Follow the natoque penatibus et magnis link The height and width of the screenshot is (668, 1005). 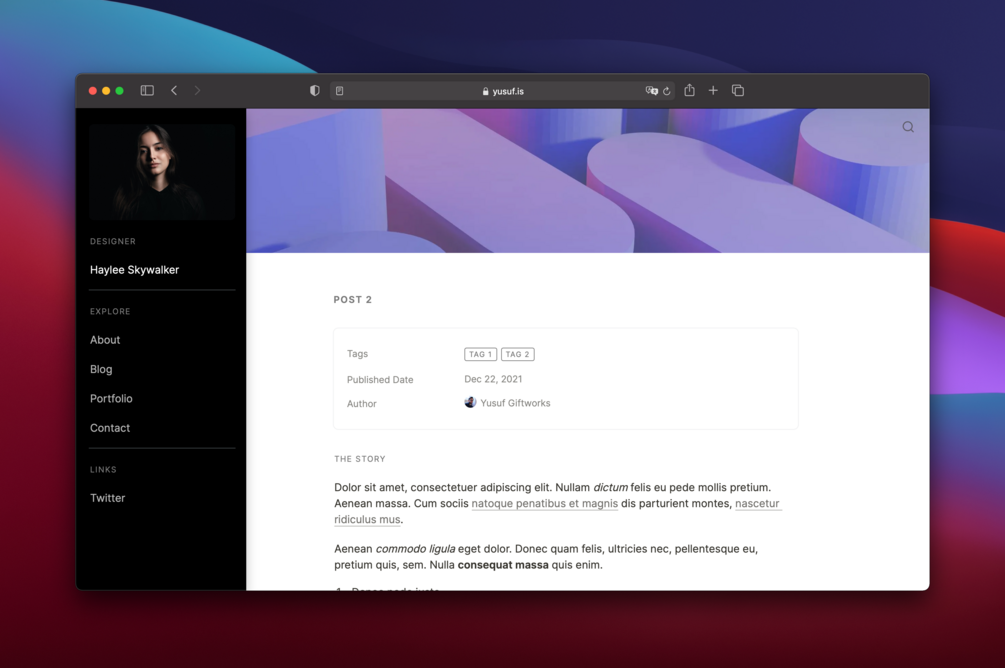[545, 504]
